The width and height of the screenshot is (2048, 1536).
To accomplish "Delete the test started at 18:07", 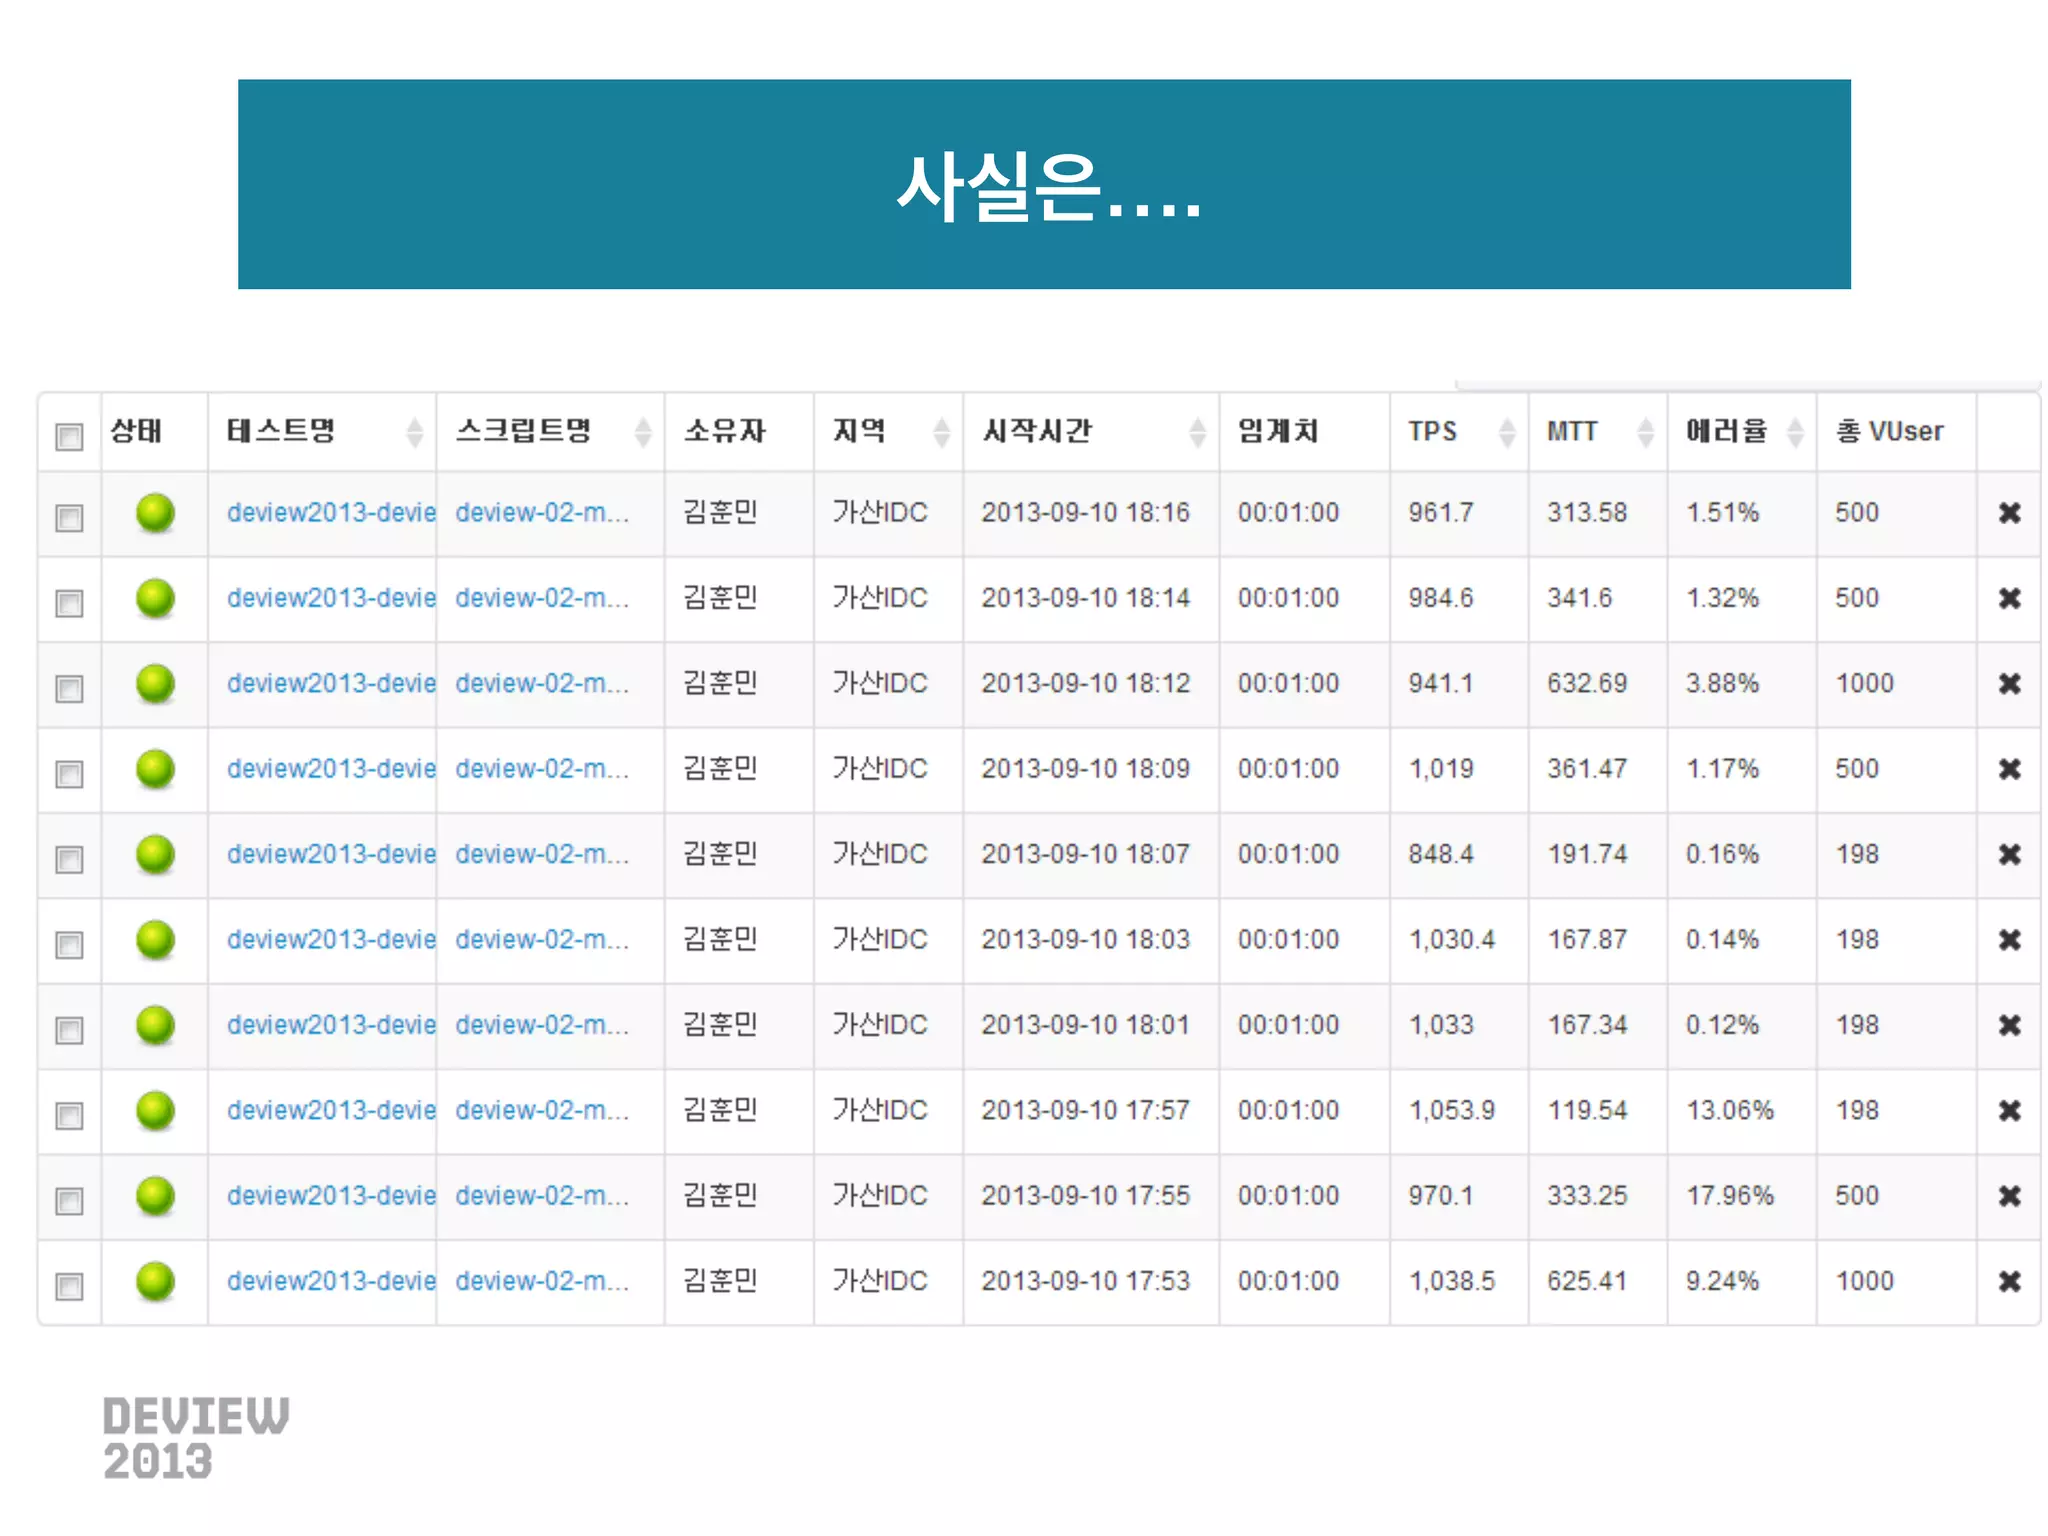I will pyautogui.click(x=2009, y=854).
